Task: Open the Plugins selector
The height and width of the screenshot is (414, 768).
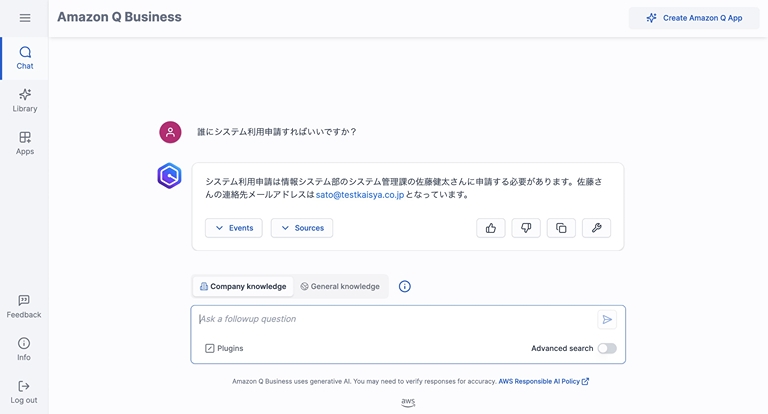Action: pyautogui.click(x=224, y=348)
